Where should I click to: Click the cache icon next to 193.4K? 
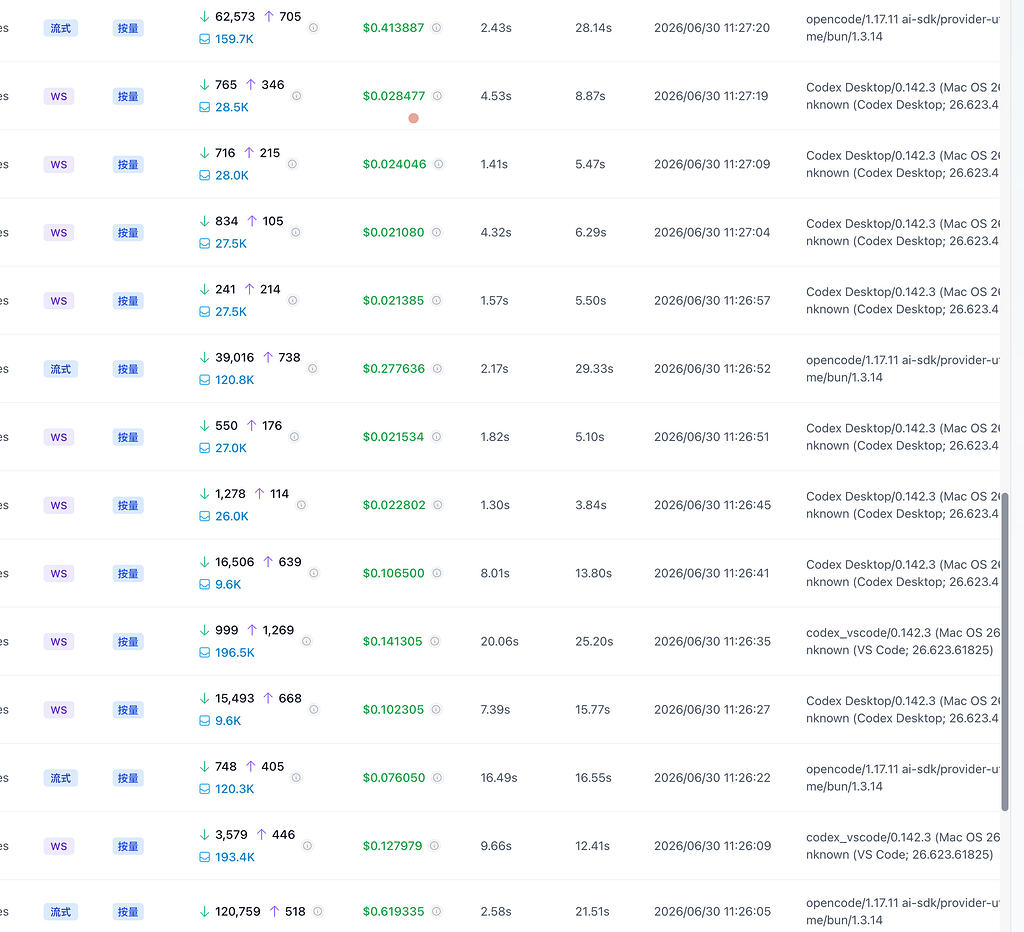204,857
